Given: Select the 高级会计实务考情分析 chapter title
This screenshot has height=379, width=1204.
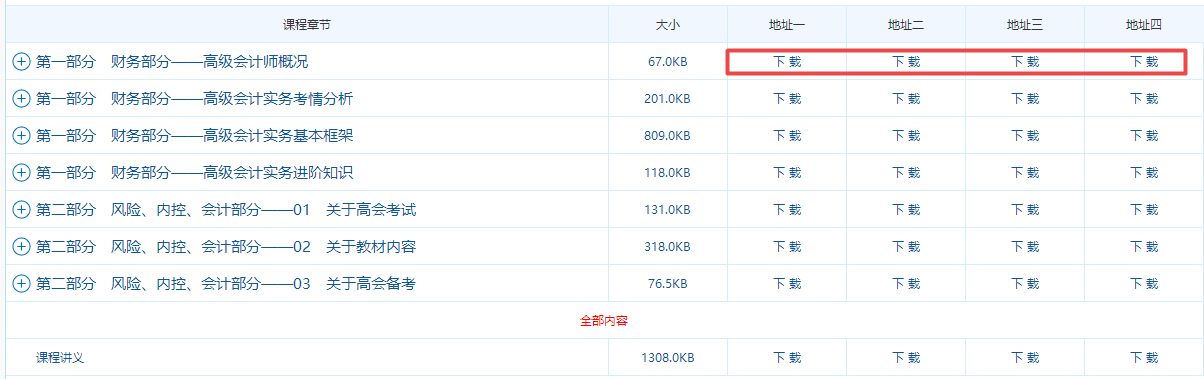Looking at the screenshot, I should [194, 99].
